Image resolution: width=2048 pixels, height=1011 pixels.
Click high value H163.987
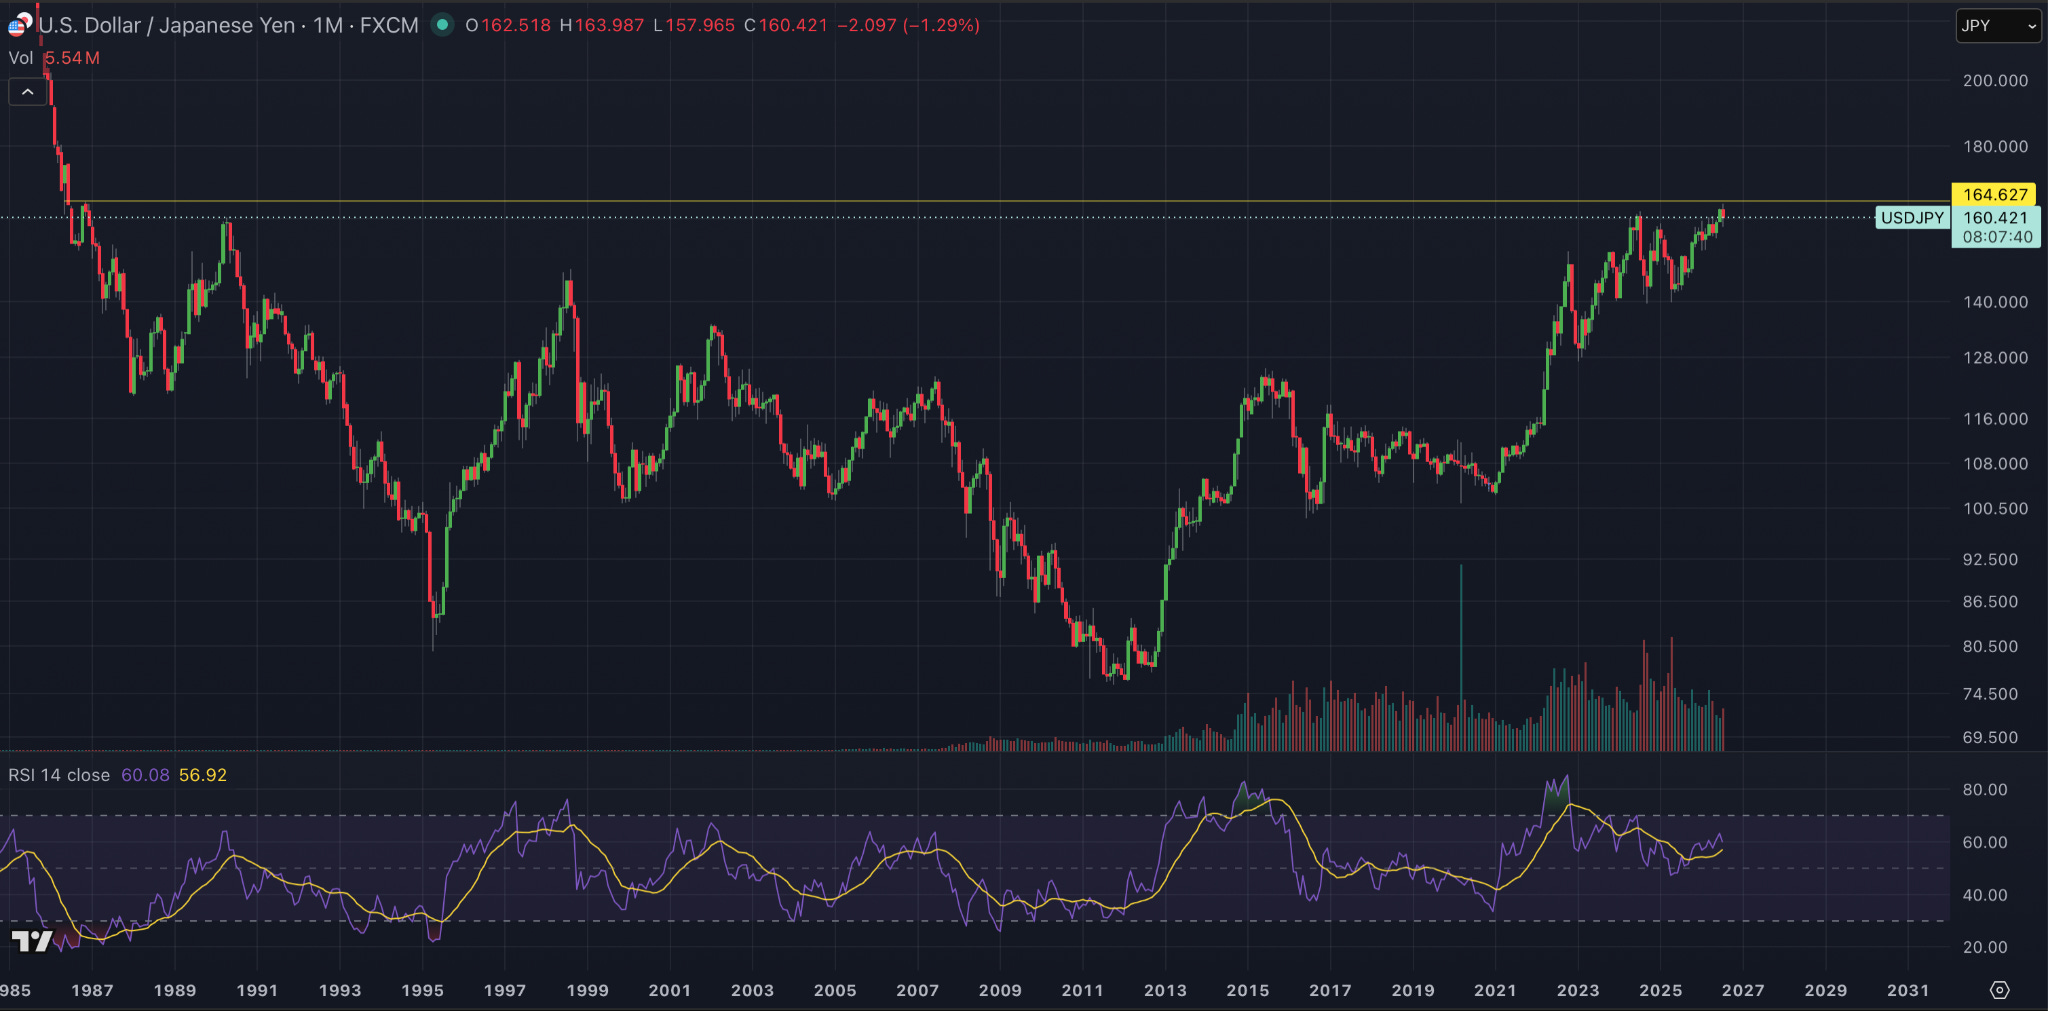602,25
